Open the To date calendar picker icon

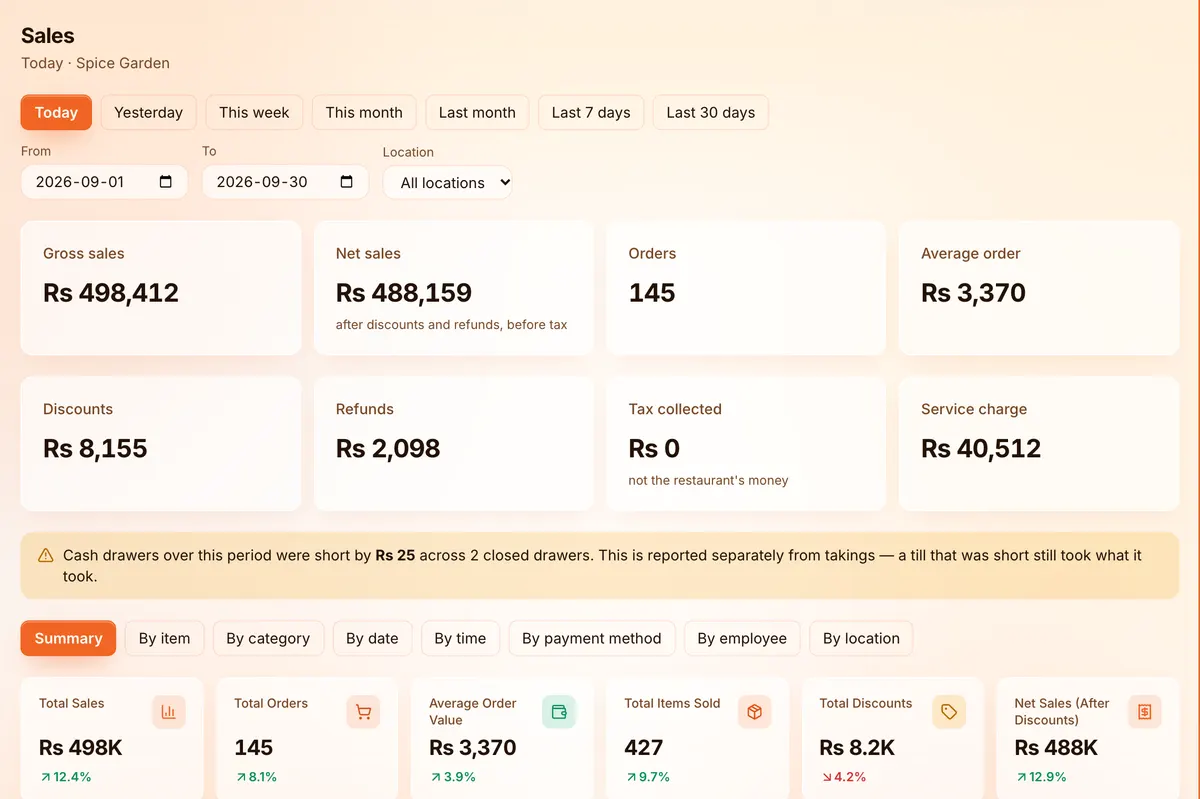(x=347, y=182)
